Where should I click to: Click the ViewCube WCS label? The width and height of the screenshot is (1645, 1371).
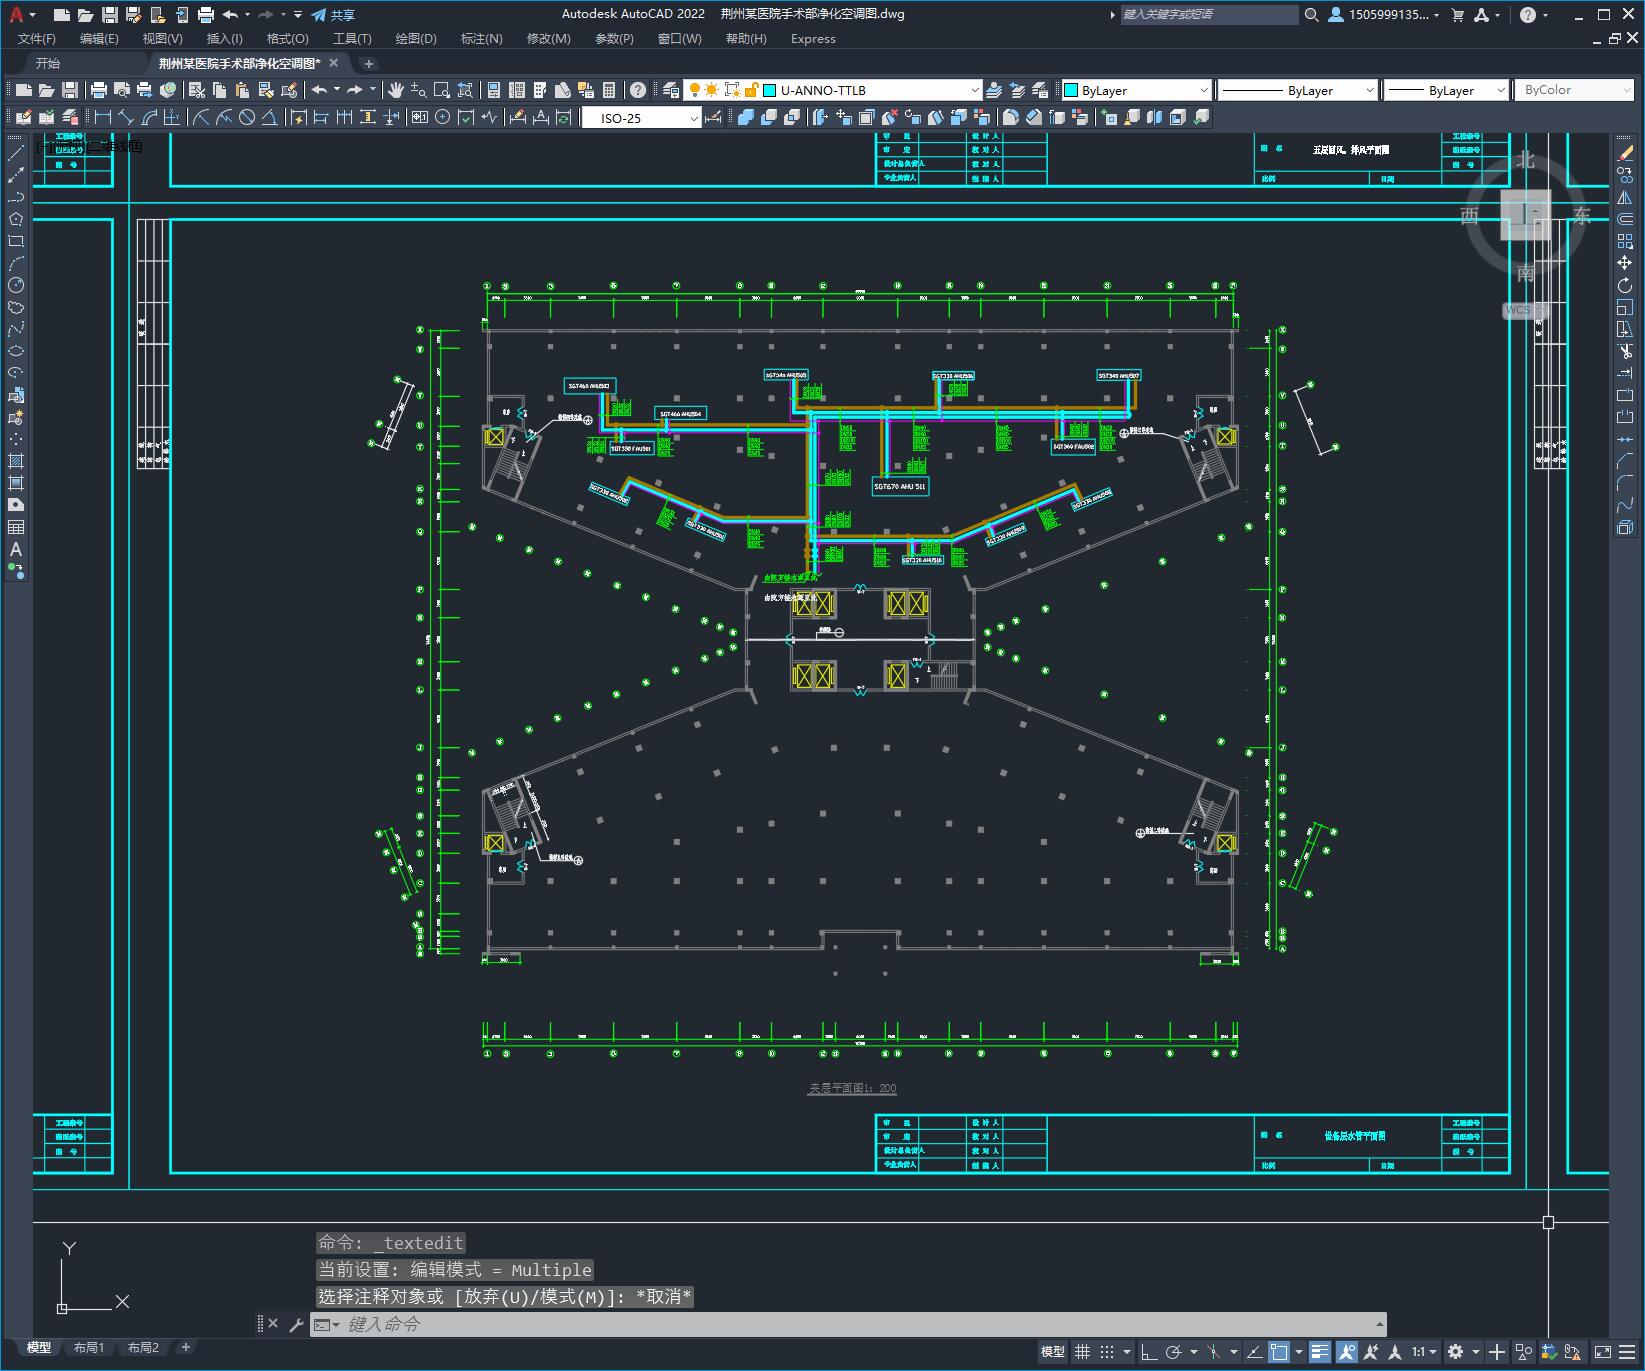point(1518,310)
